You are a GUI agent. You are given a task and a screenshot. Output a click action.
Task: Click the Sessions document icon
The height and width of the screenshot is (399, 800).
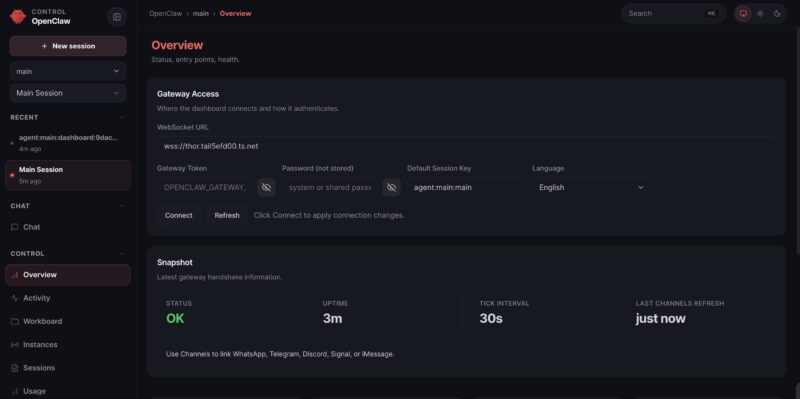point(15,368)
